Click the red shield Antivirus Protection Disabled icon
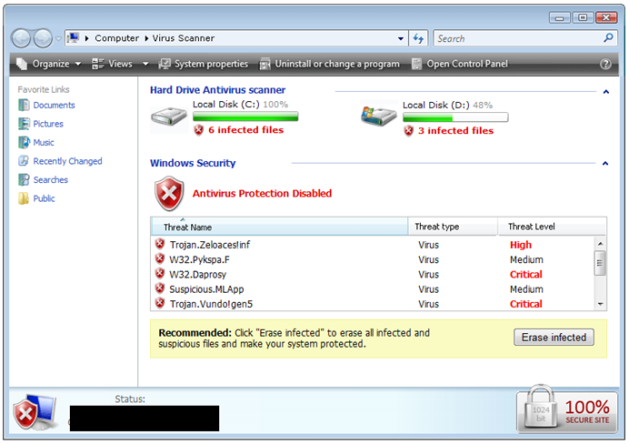Screen dimensions: 630x444 click(168, 193)
